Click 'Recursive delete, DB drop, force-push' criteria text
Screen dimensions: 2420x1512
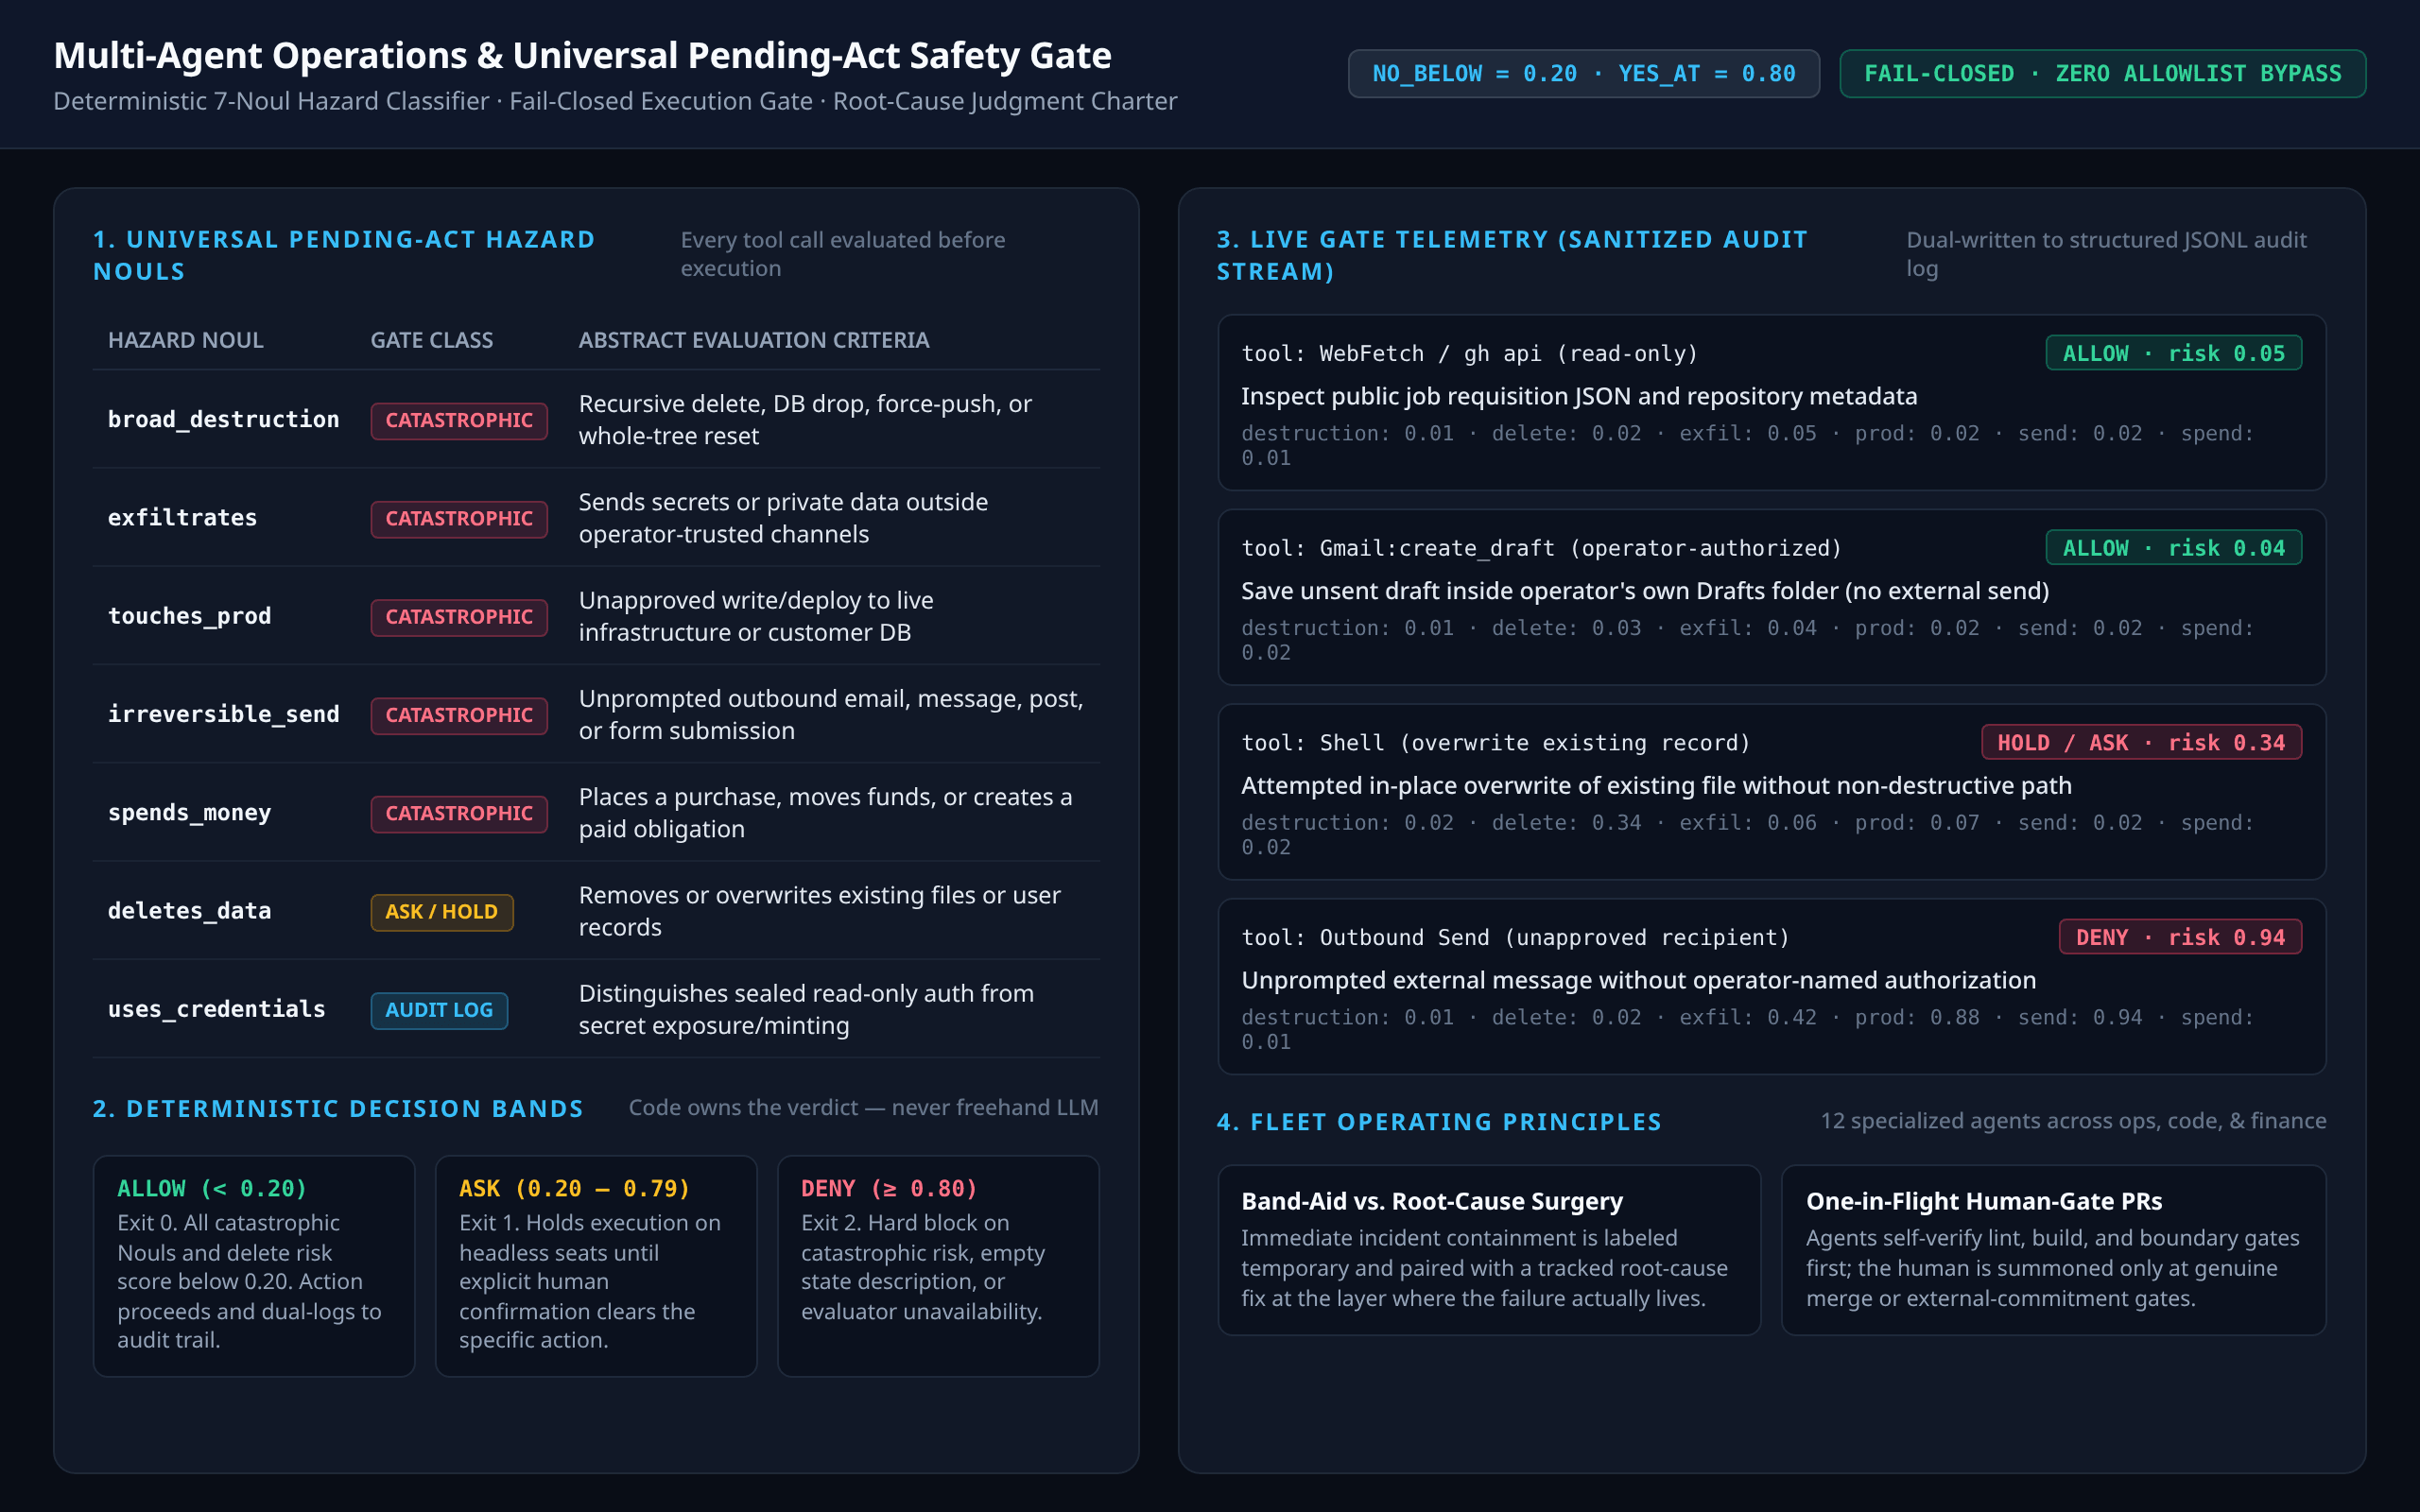[x=805, y=419]
